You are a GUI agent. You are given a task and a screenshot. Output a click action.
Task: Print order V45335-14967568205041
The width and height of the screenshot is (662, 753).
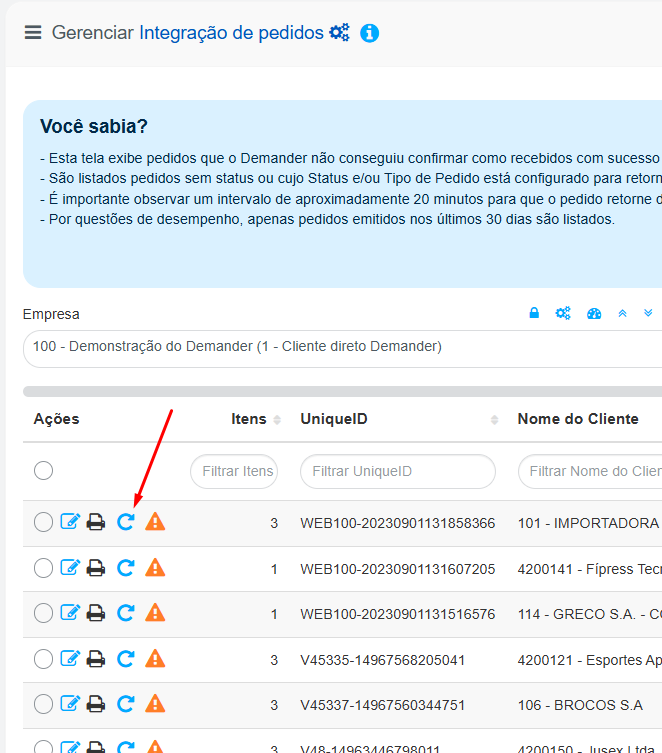[x=96, y=659]
